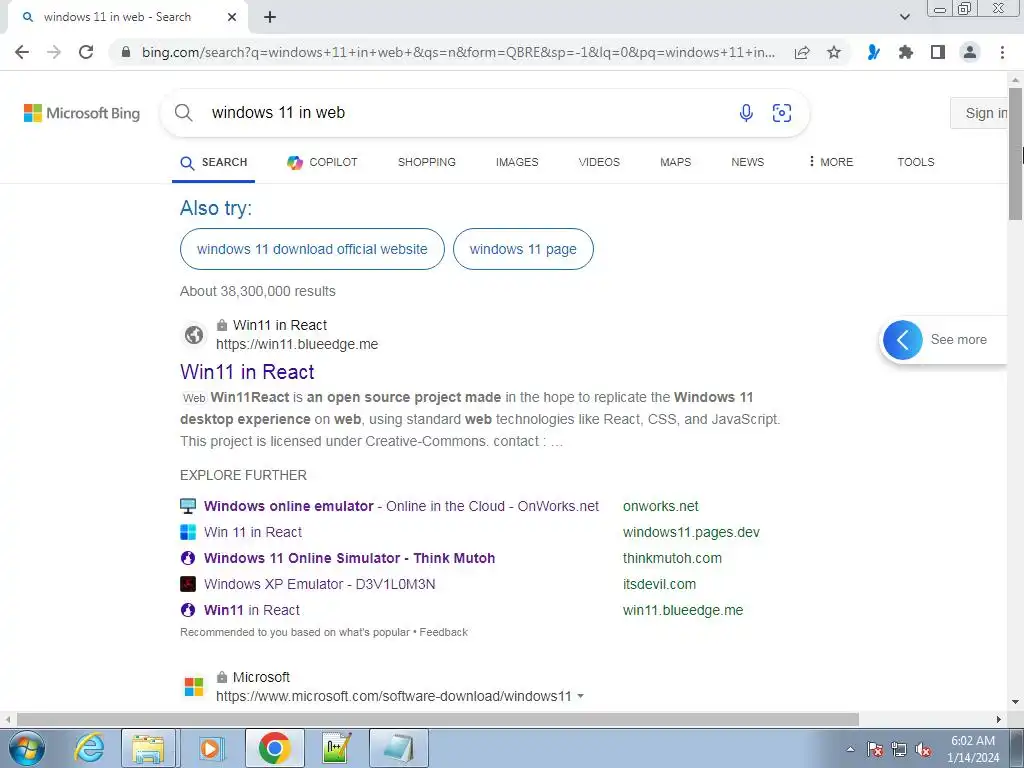Open the TOOLS option
This screenshot has width=1024, height=768.
click(x=916, y=163)
